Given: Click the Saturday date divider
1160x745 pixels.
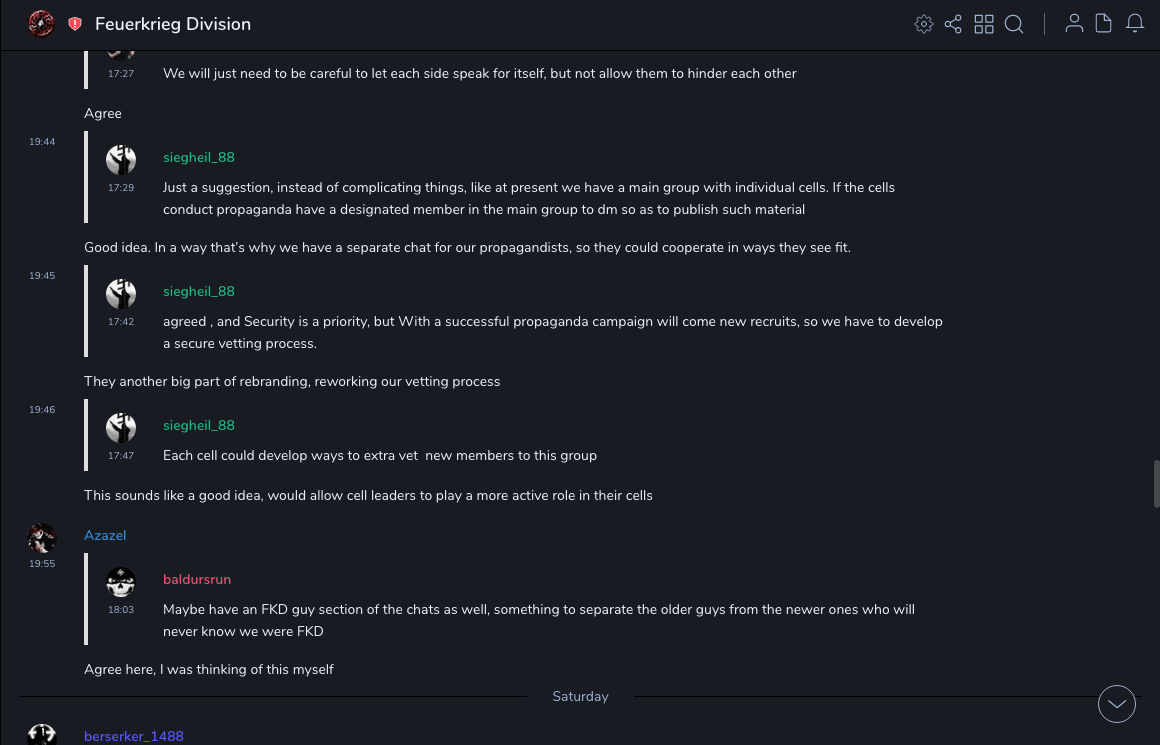Looking at the screenshot, I should click(x=580, y=697).
